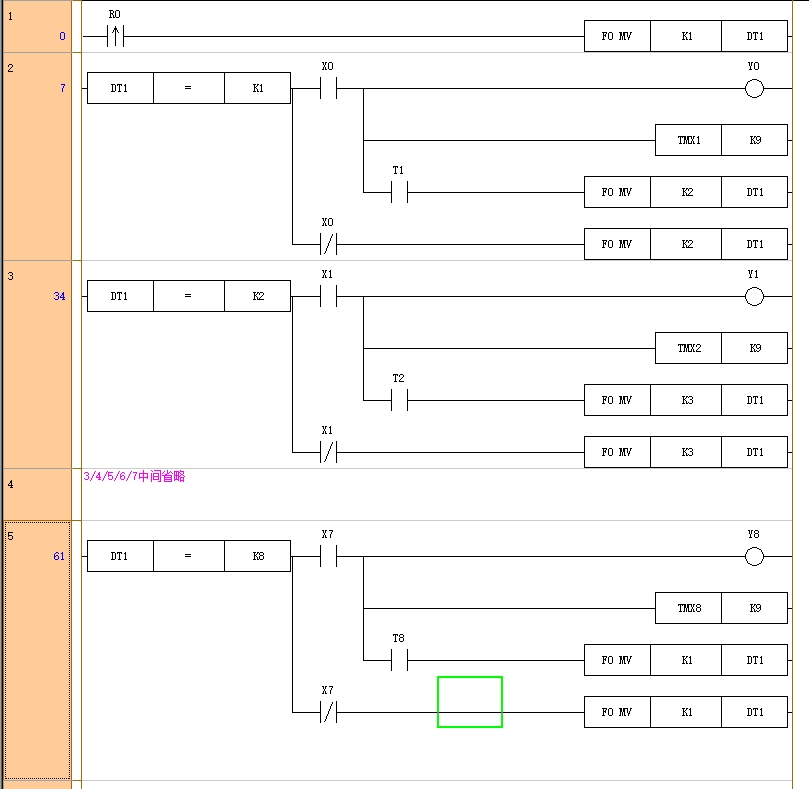The height and width of the screenshot is (789, 809).
Task: Select the T8 timer contact
Action: click(x=399, y=660)
